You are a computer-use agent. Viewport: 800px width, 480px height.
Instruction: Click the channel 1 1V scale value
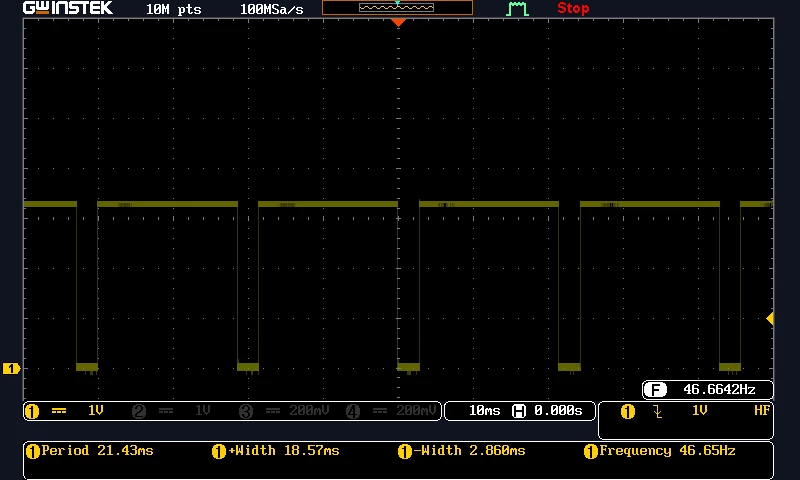95,411
